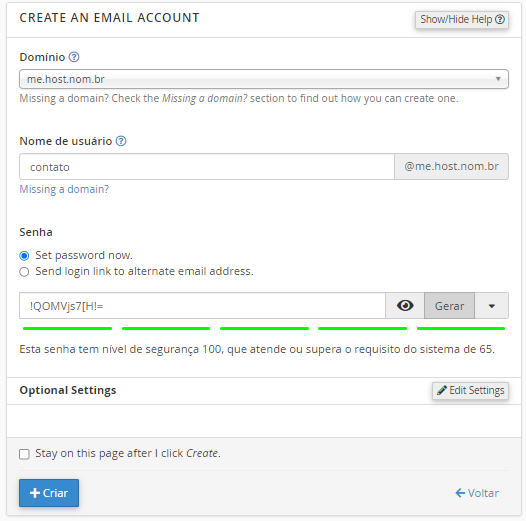Click the left arrow icon next to Voltar

point(460,493)
